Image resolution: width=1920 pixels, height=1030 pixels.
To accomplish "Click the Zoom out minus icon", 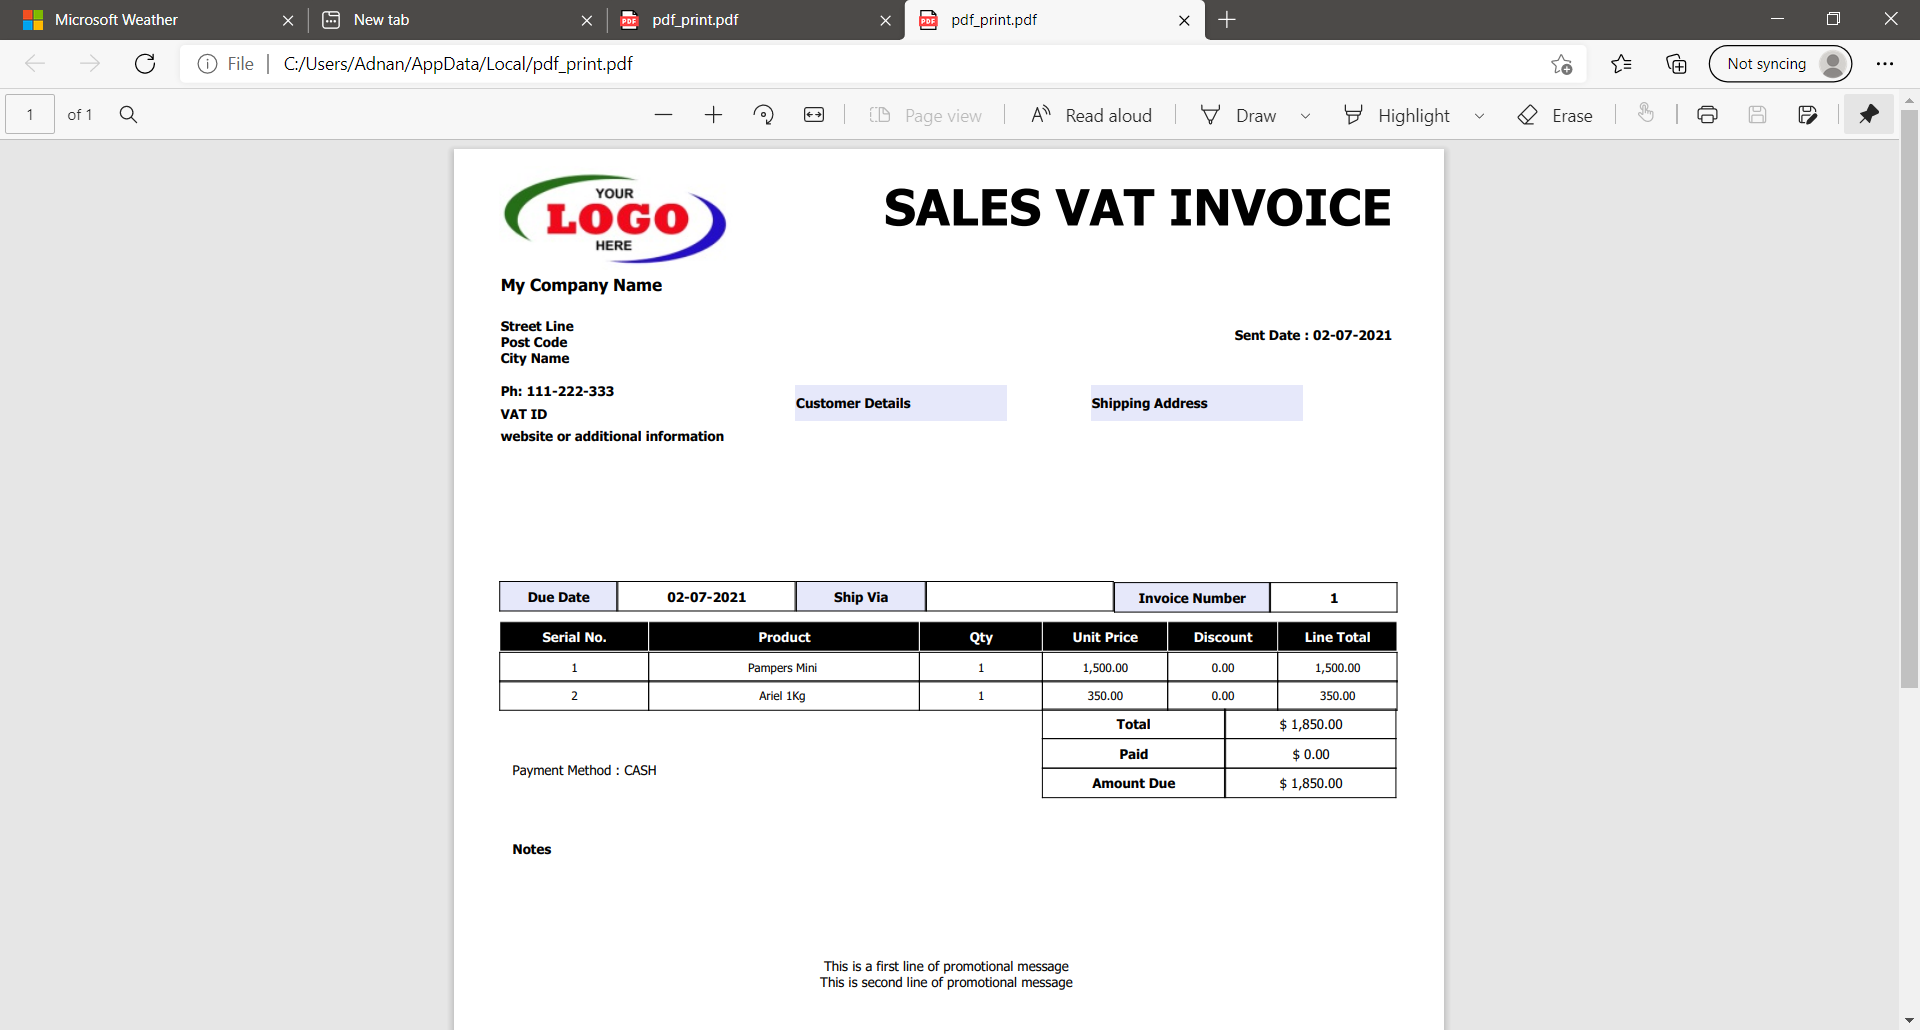I will tap(663, 115).
